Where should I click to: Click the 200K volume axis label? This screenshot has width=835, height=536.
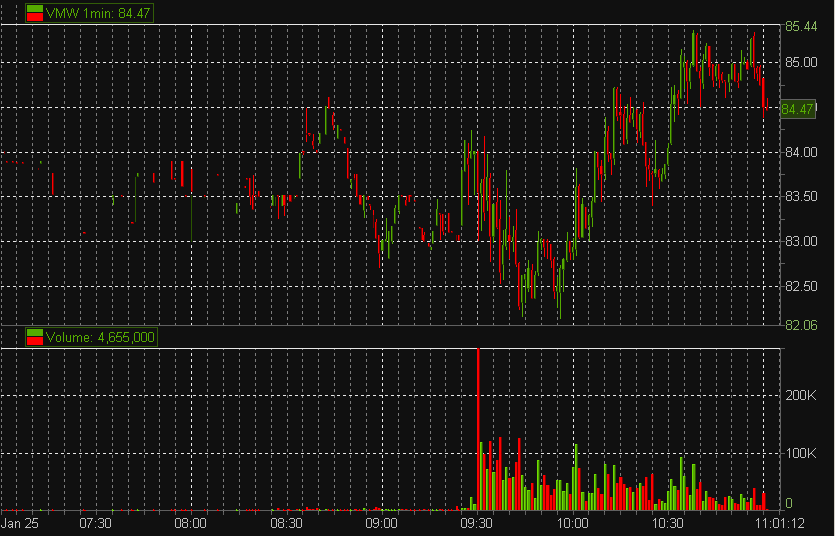(x=800, y=395)
